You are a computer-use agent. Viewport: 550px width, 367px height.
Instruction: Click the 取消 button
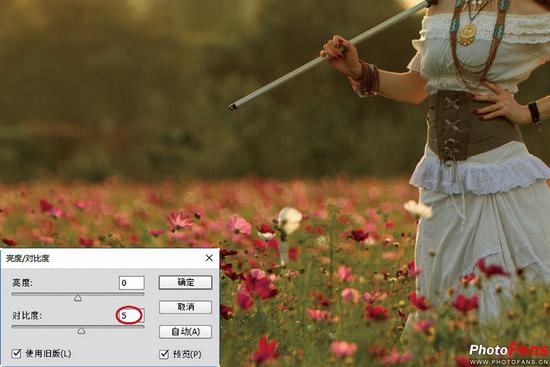(x=186, y=307)
